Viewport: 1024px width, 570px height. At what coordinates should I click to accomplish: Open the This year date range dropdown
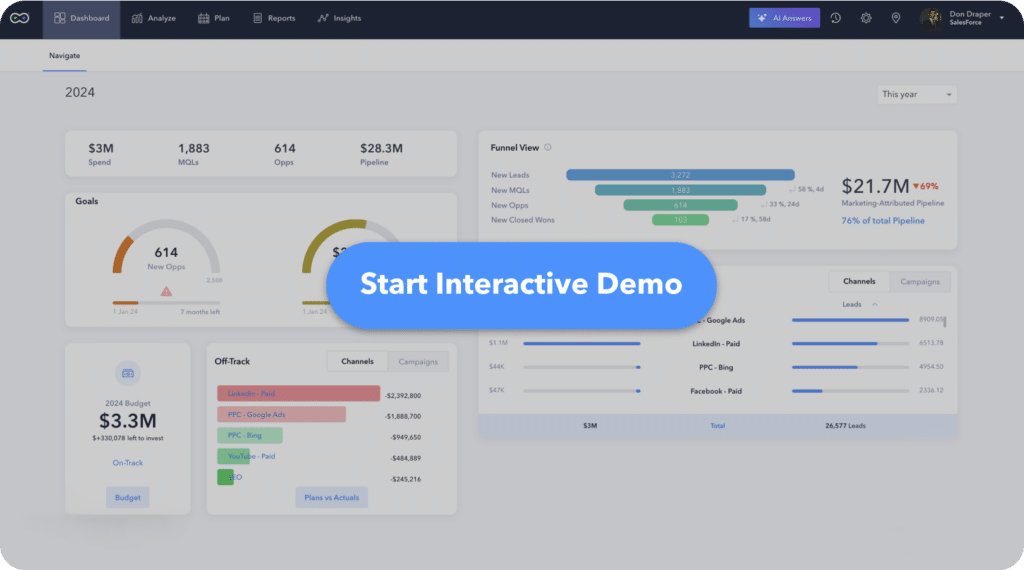tap(917, 95)
